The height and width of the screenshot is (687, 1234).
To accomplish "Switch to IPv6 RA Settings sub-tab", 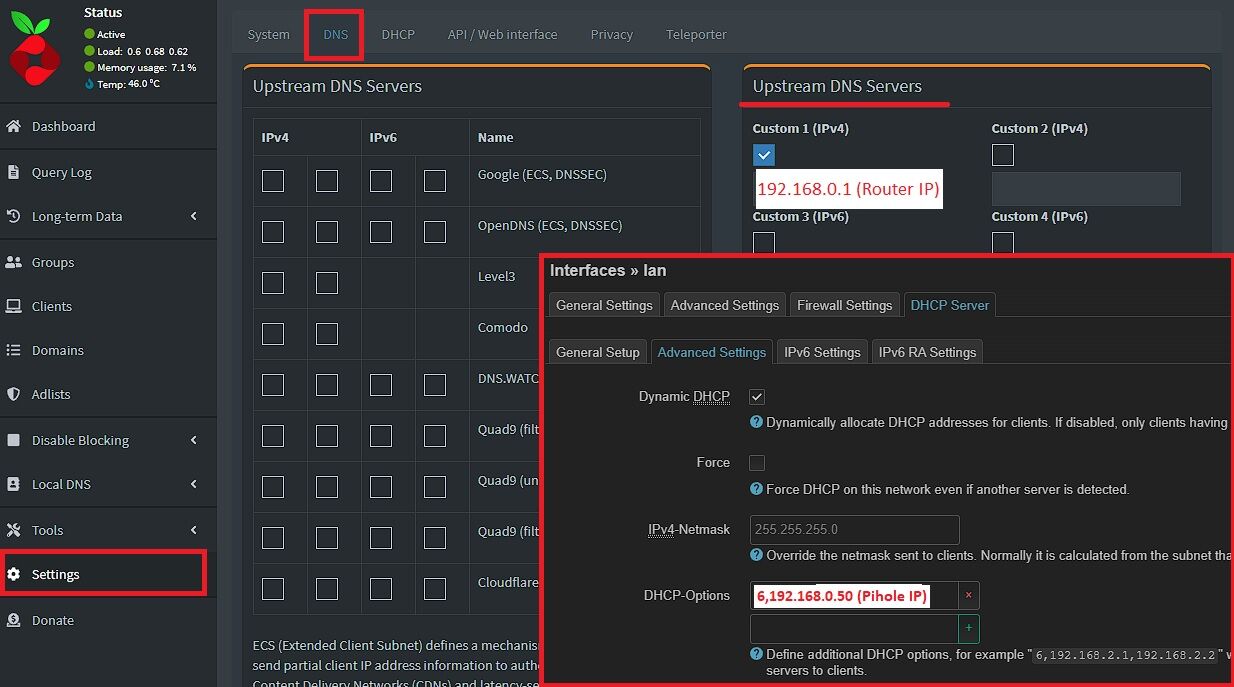I will click(x=927, y=352).
